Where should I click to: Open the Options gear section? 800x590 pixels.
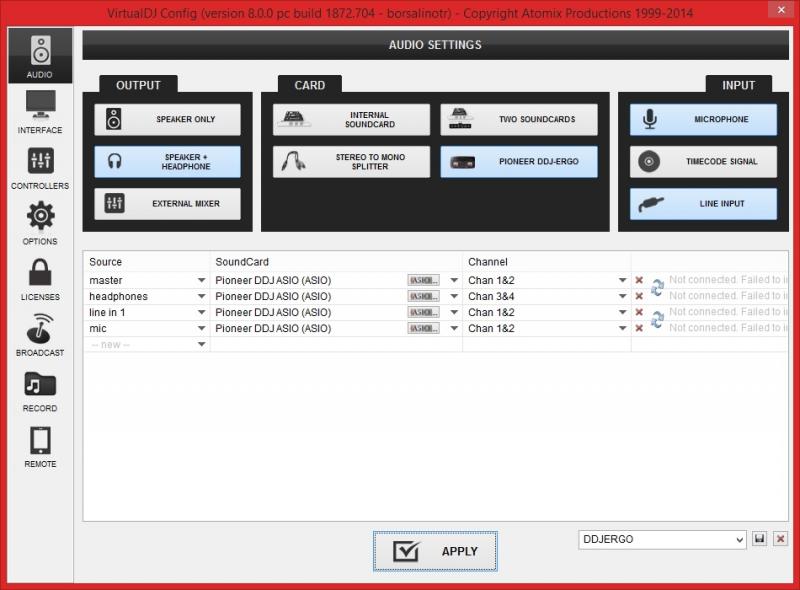40,224
